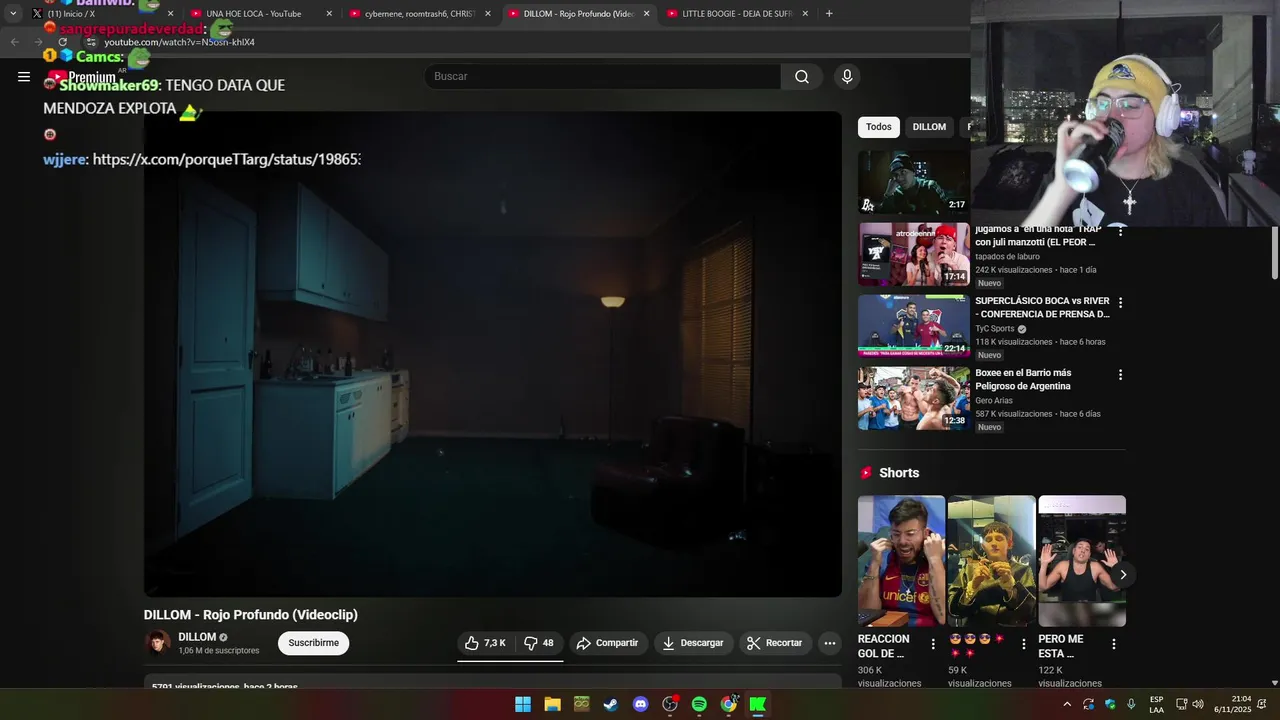1280x720 pixels.
Task: Click the scrollbar down arrow
Action: 1274,683
